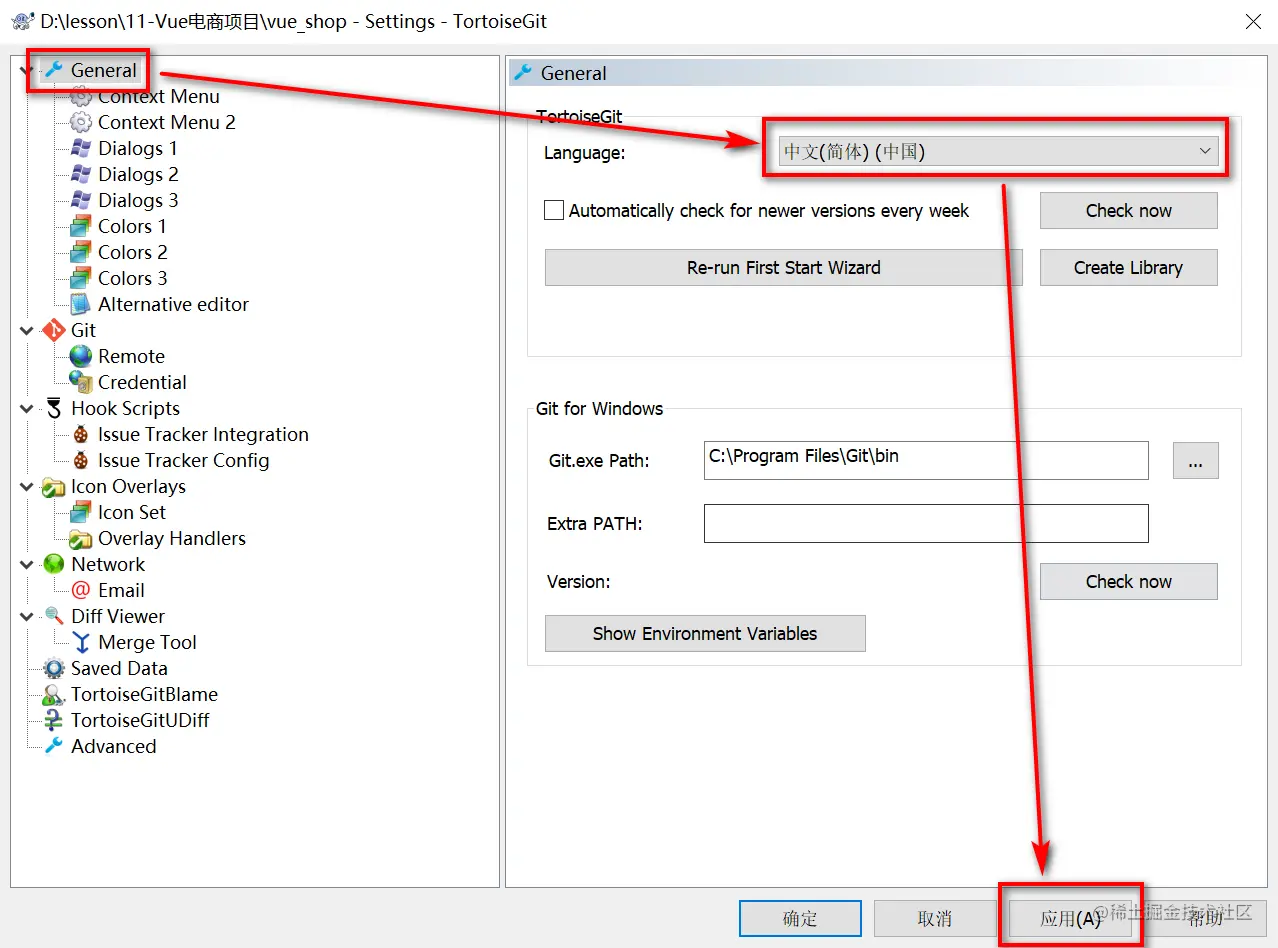Click the gear icon for Context Menu

click(x=81, y=96)
